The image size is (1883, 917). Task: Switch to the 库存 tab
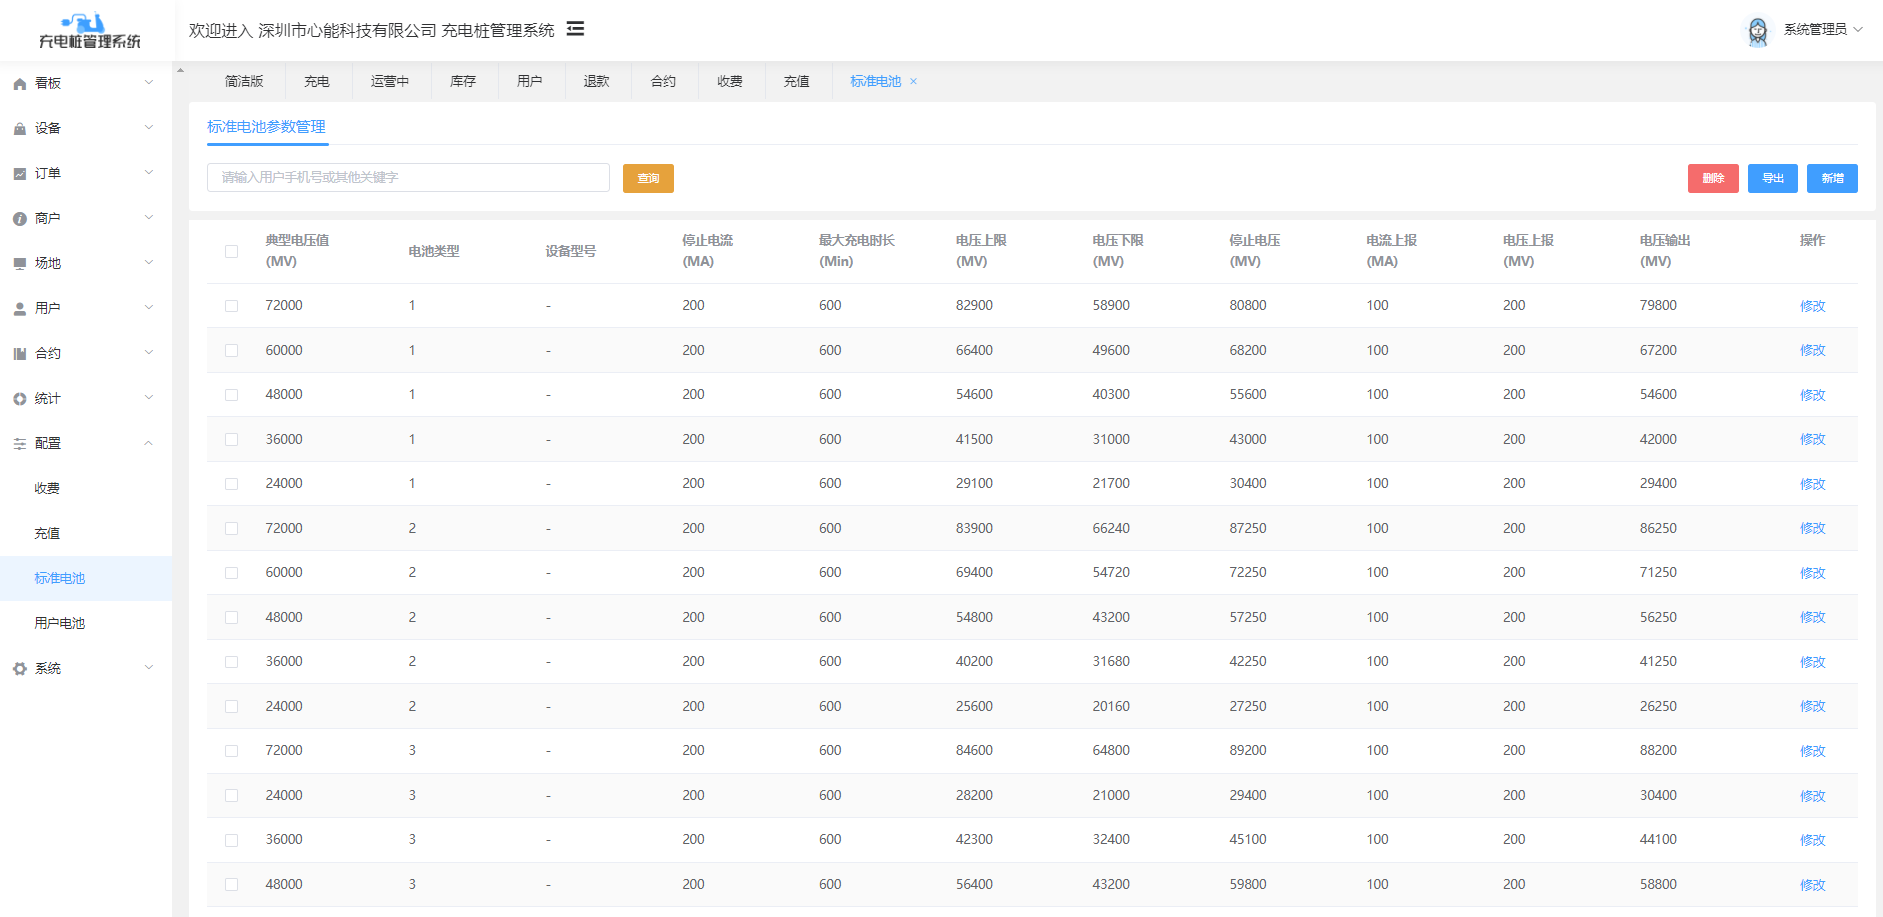[x=463, y=82]
